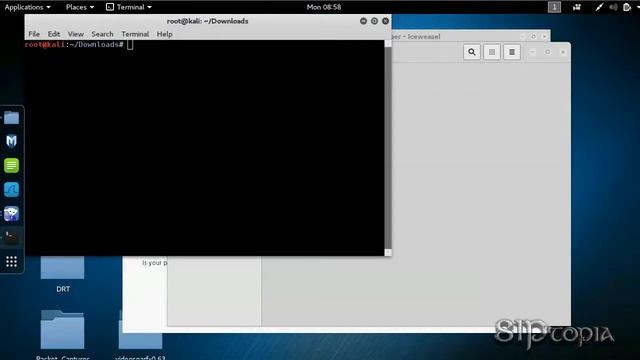This screenshot has height=360, width=640.
Task: Click the terminal title root@kali: ~/Downloads
Action: [x=207, y=21]
